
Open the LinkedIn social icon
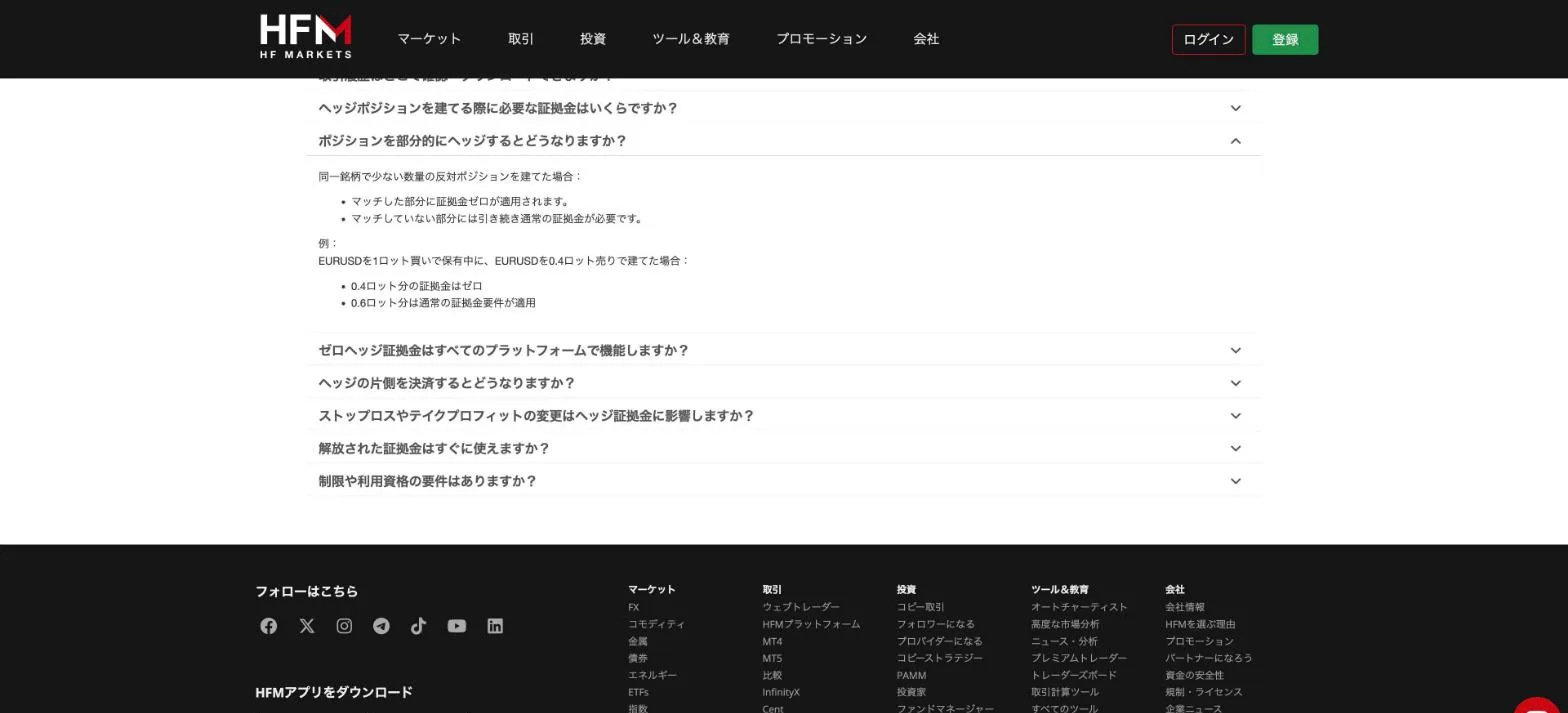(x=495, y=626)
